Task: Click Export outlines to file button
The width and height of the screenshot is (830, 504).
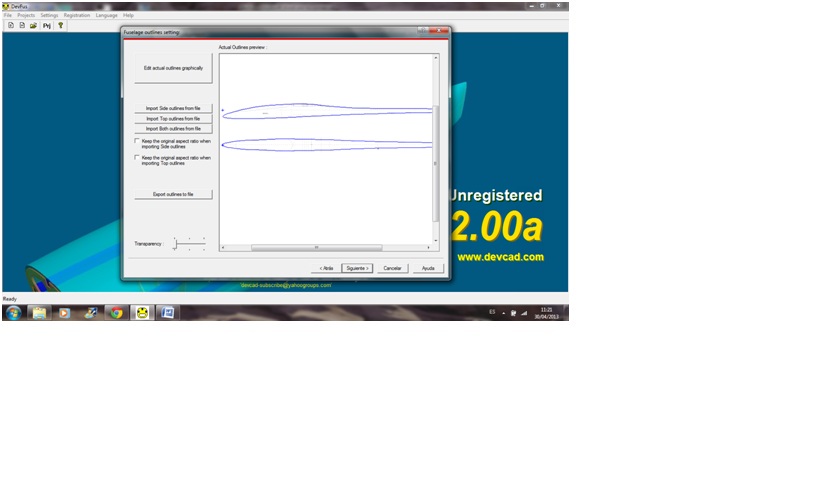Action: click(x=173, y=194)
